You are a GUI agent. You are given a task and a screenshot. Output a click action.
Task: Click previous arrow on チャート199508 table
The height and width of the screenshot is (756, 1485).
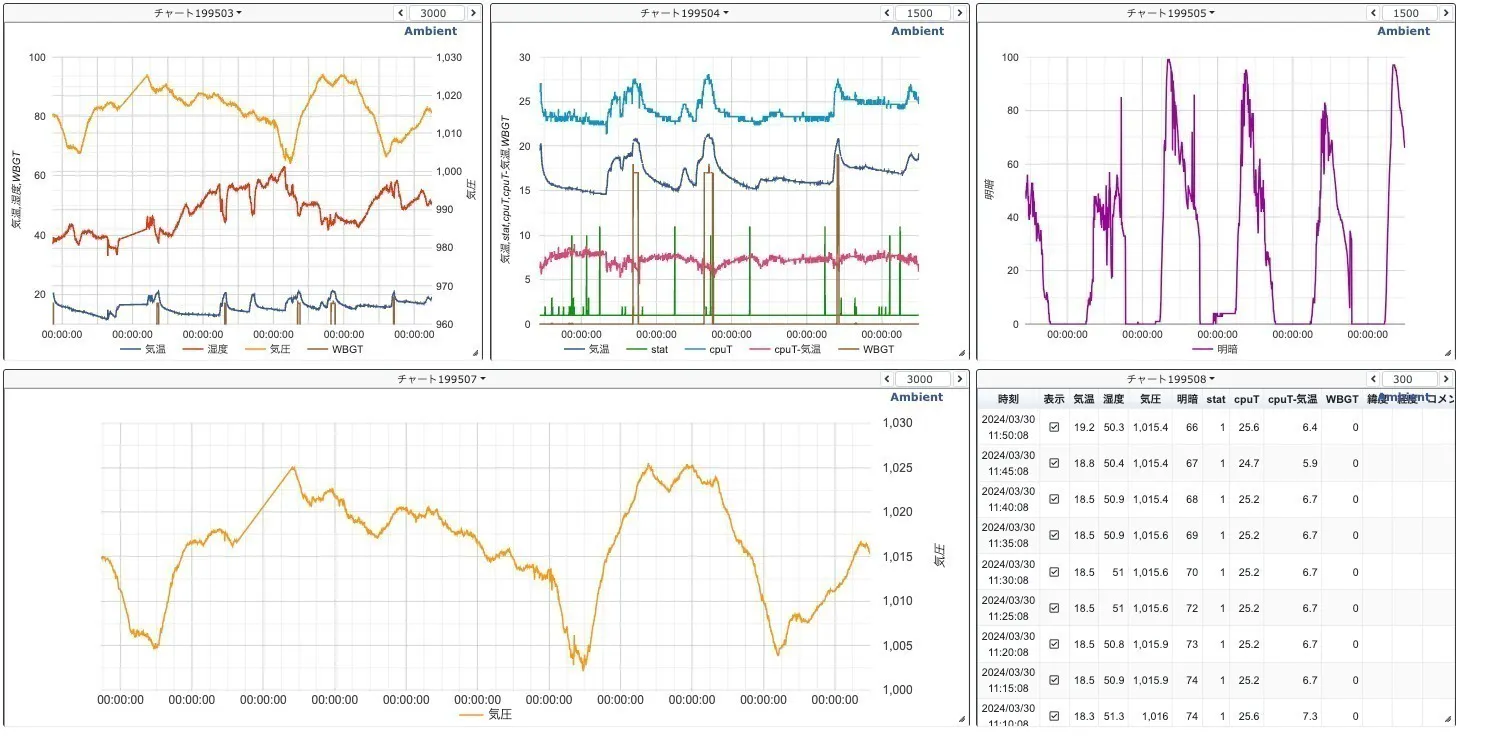click(x=1374, y=379)
